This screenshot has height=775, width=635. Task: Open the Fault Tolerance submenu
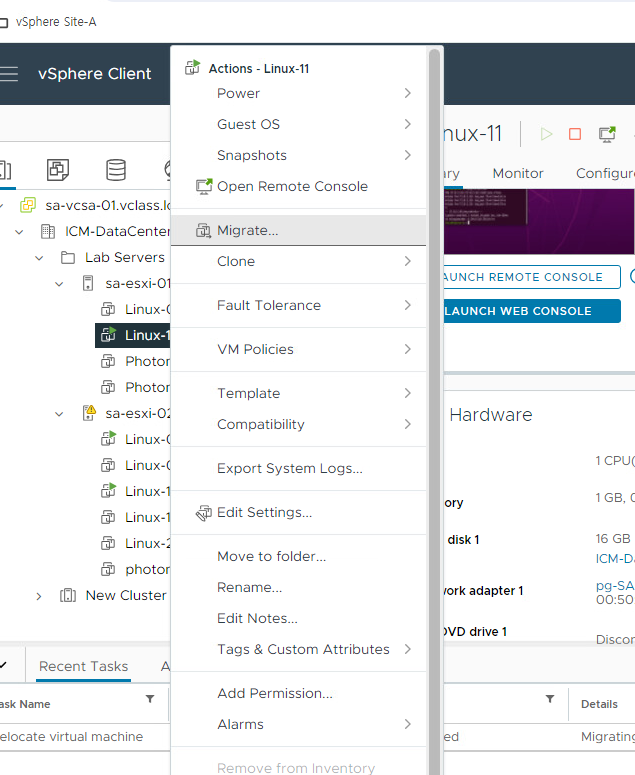coord(298,305)
